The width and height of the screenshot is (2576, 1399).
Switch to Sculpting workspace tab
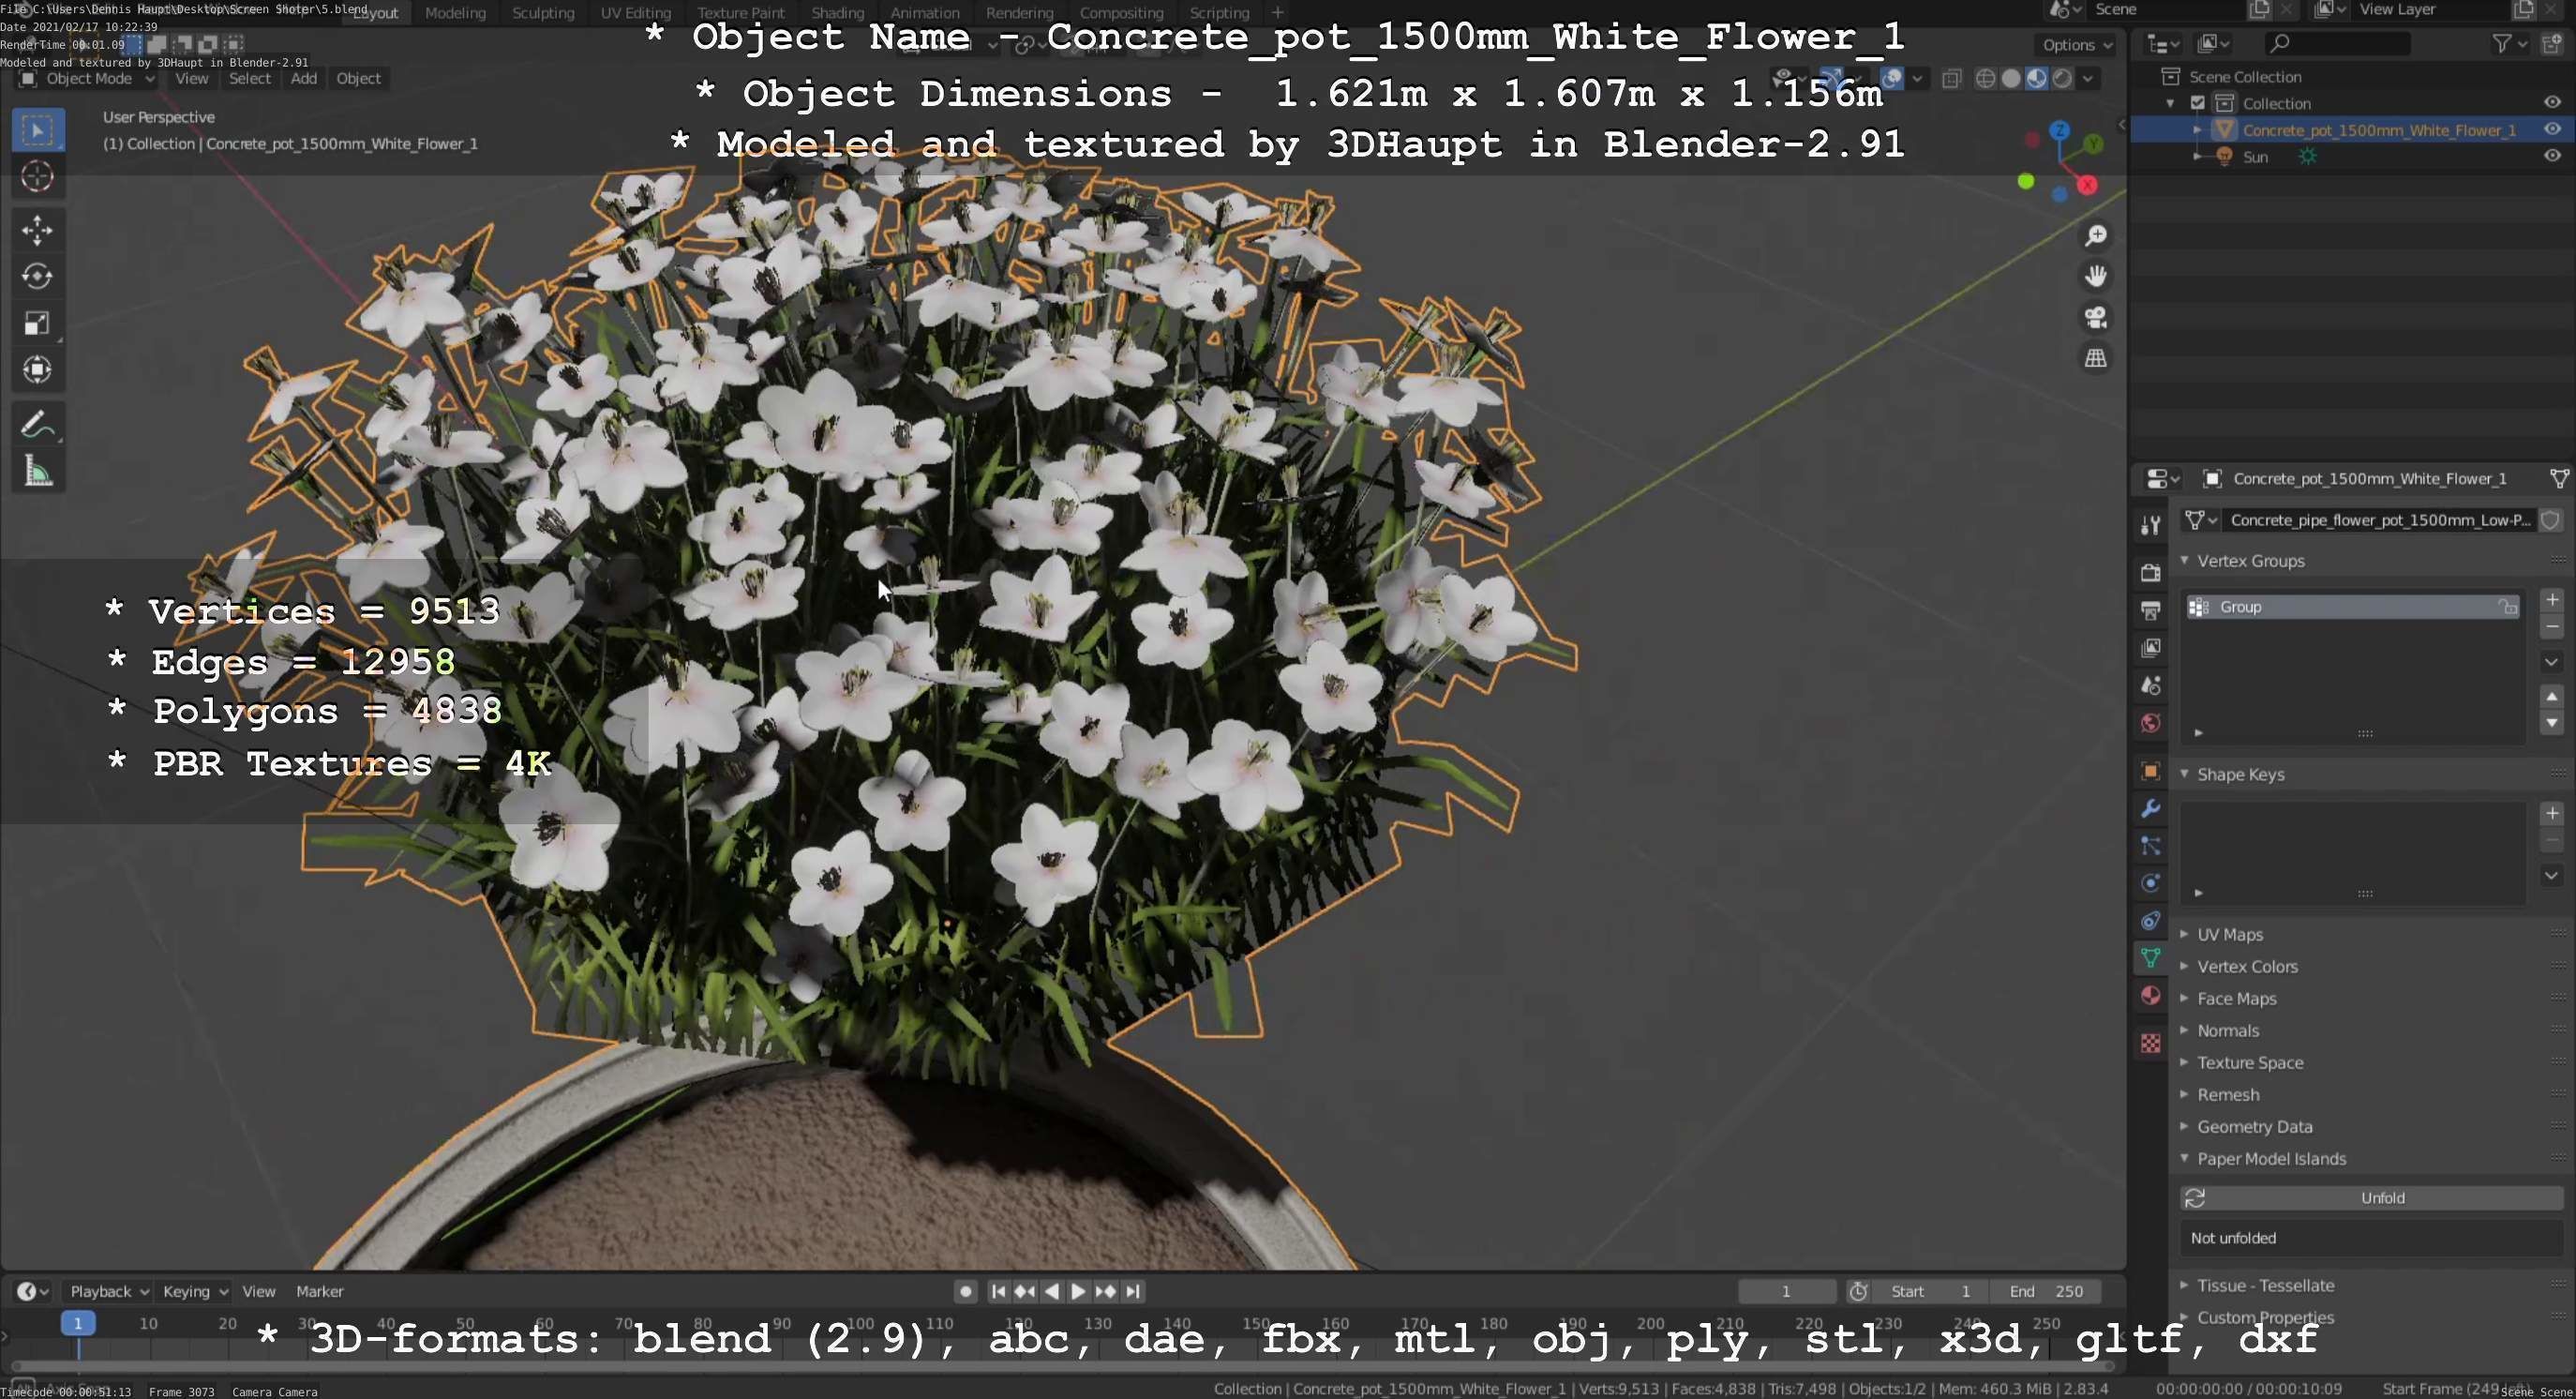click(543, 12)
